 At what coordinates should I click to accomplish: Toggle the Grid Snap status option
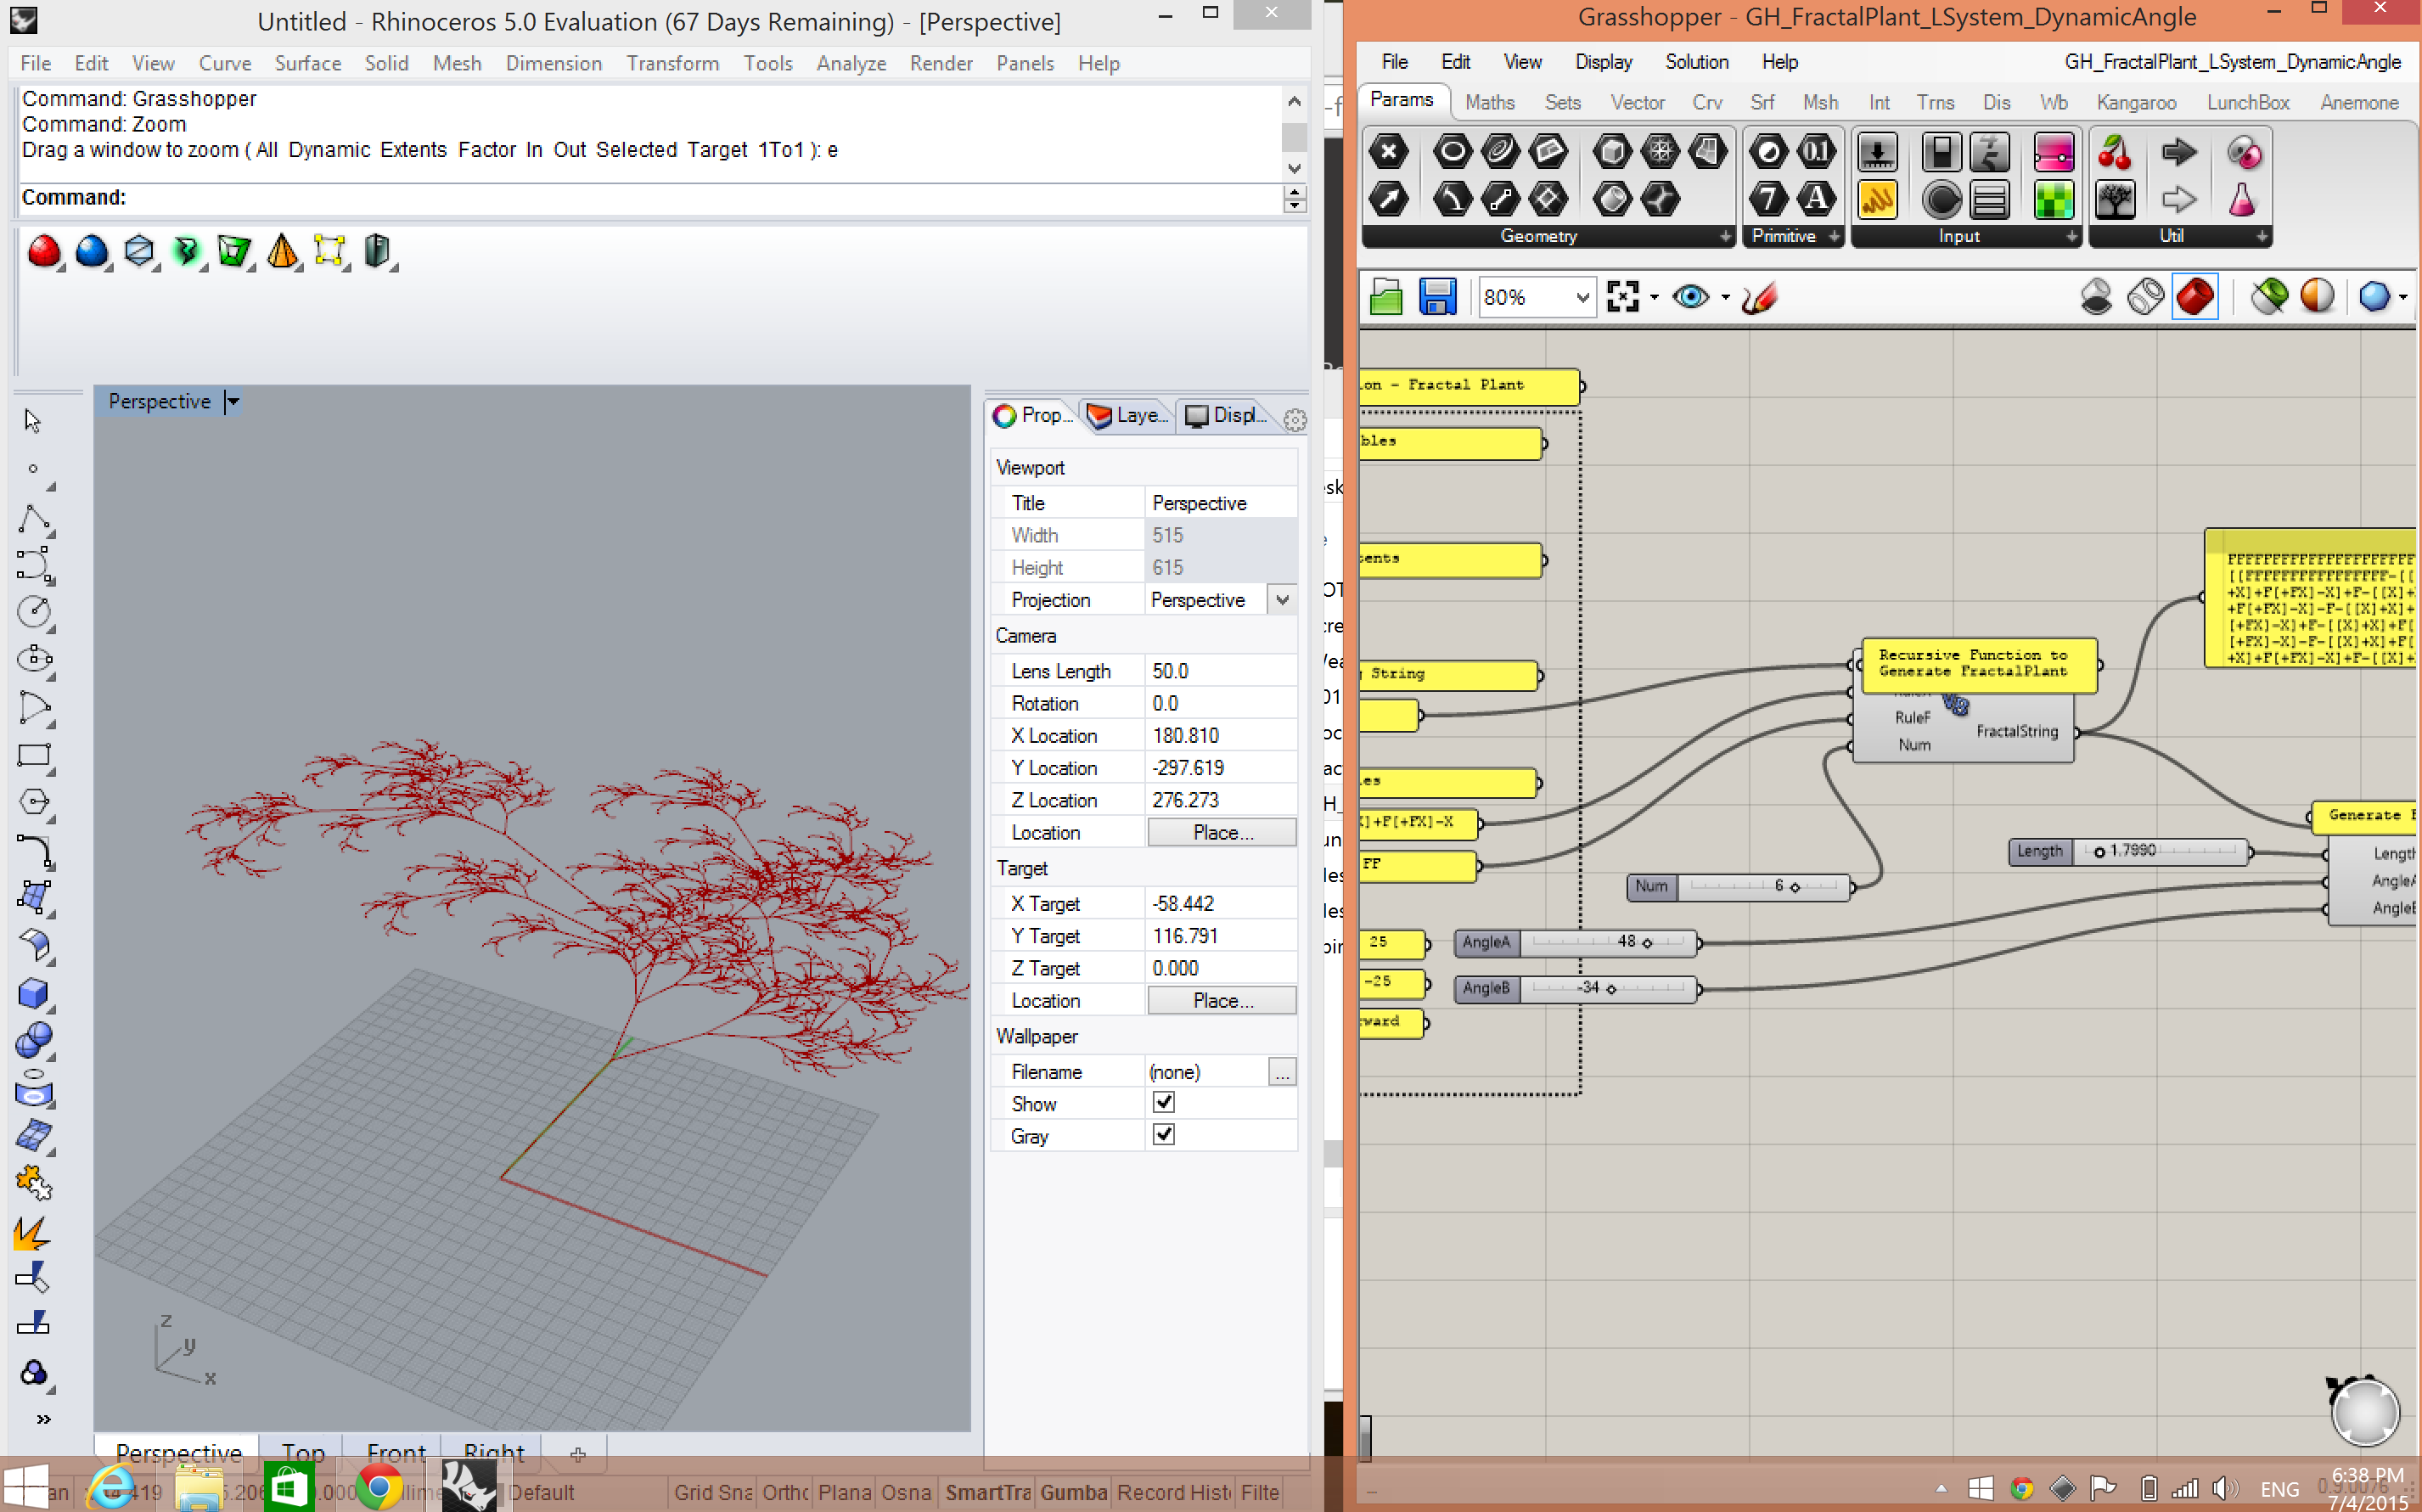tap(712, 1492)
